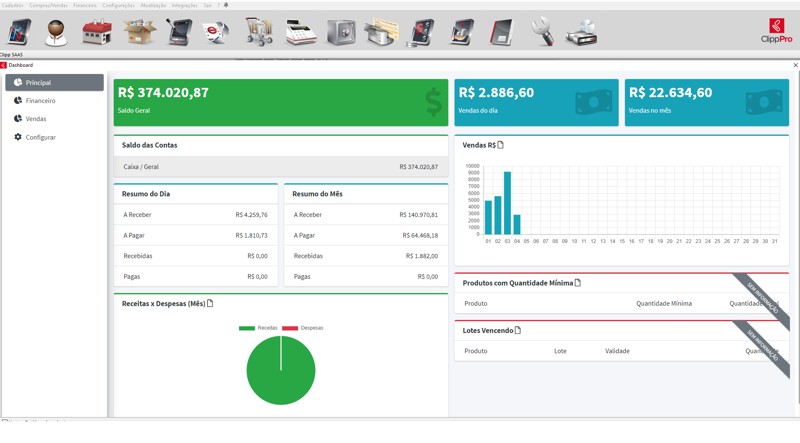Open the Integrações menu

tap(185, 5)
